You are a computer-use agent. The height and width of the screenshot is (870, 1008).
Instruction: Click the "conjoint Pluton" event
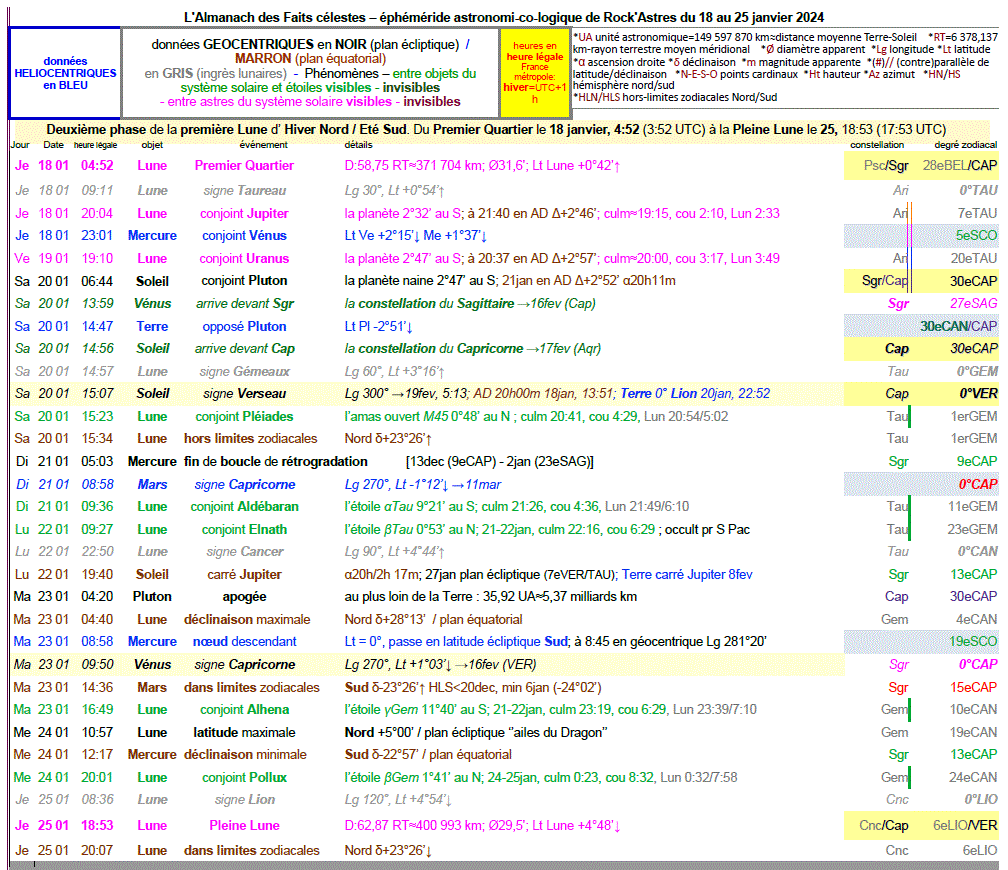click(244, 281)
